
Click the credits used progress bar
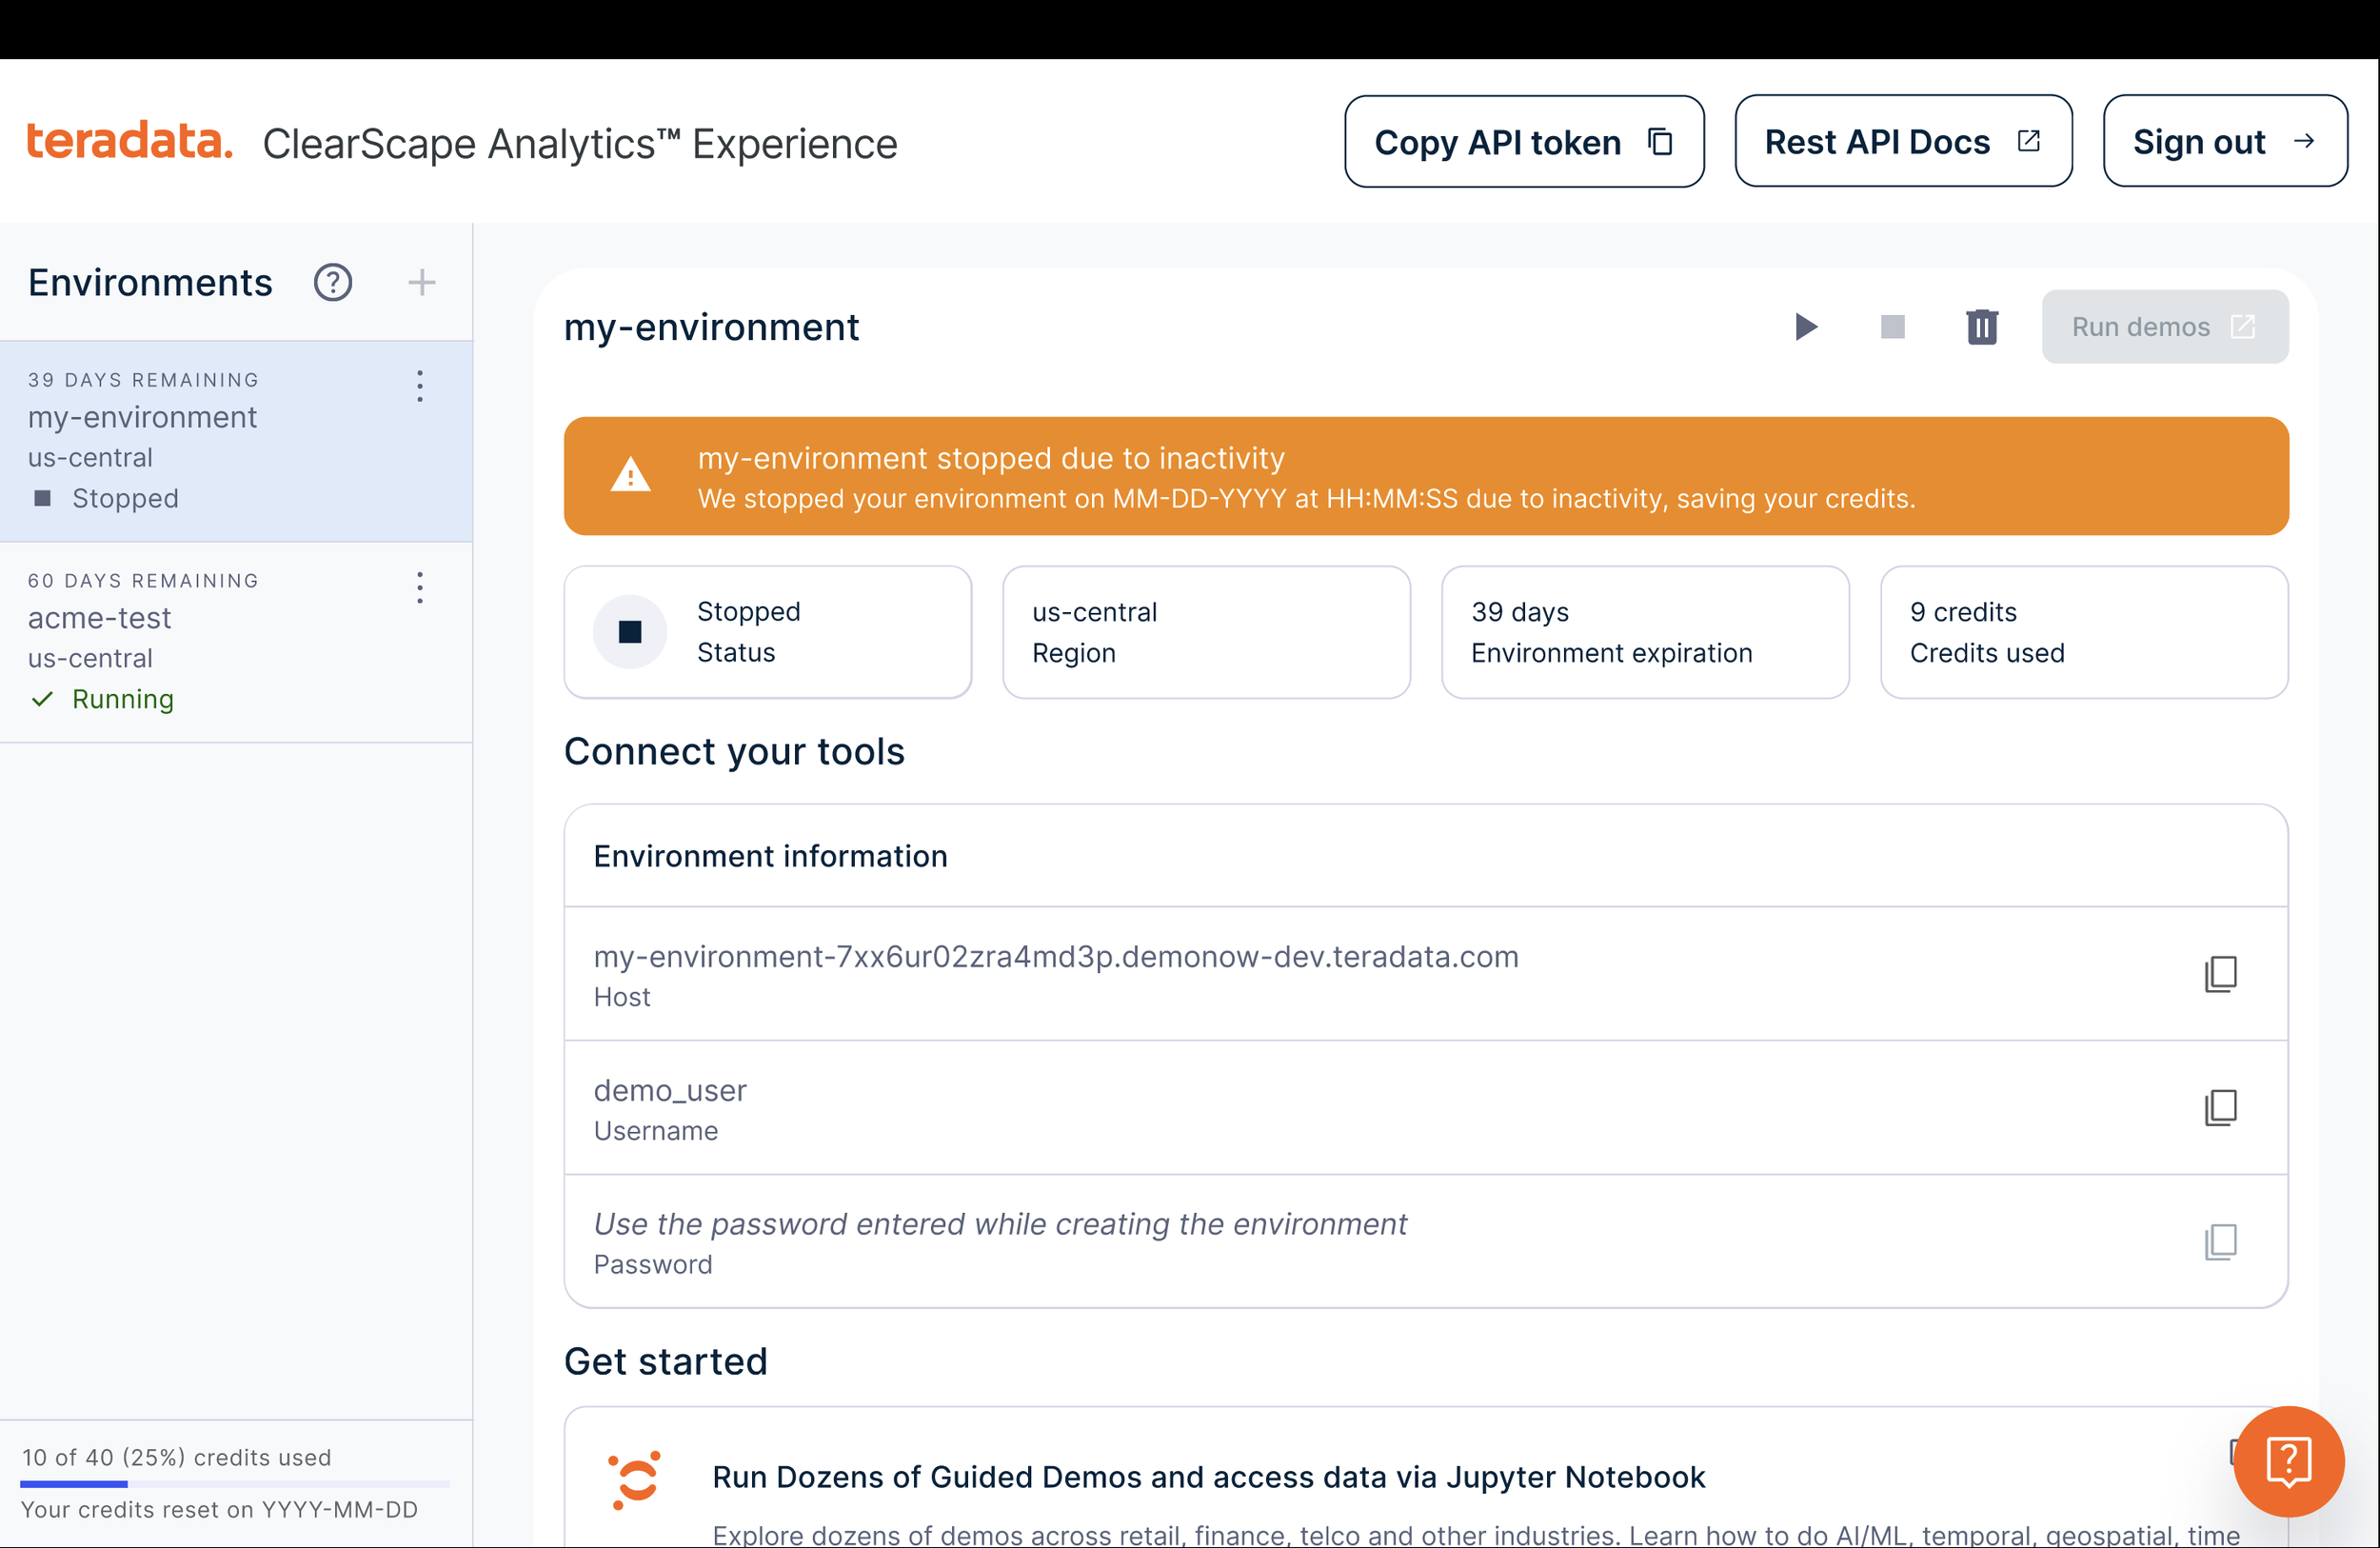click(x=236, y=1483)
